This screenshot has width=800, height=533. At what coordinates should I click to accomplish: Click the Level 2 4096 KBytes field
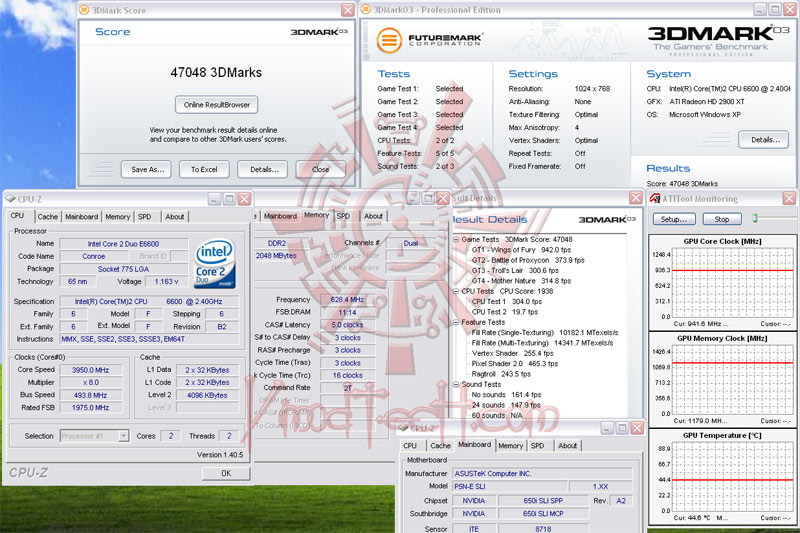coord(207,395)
